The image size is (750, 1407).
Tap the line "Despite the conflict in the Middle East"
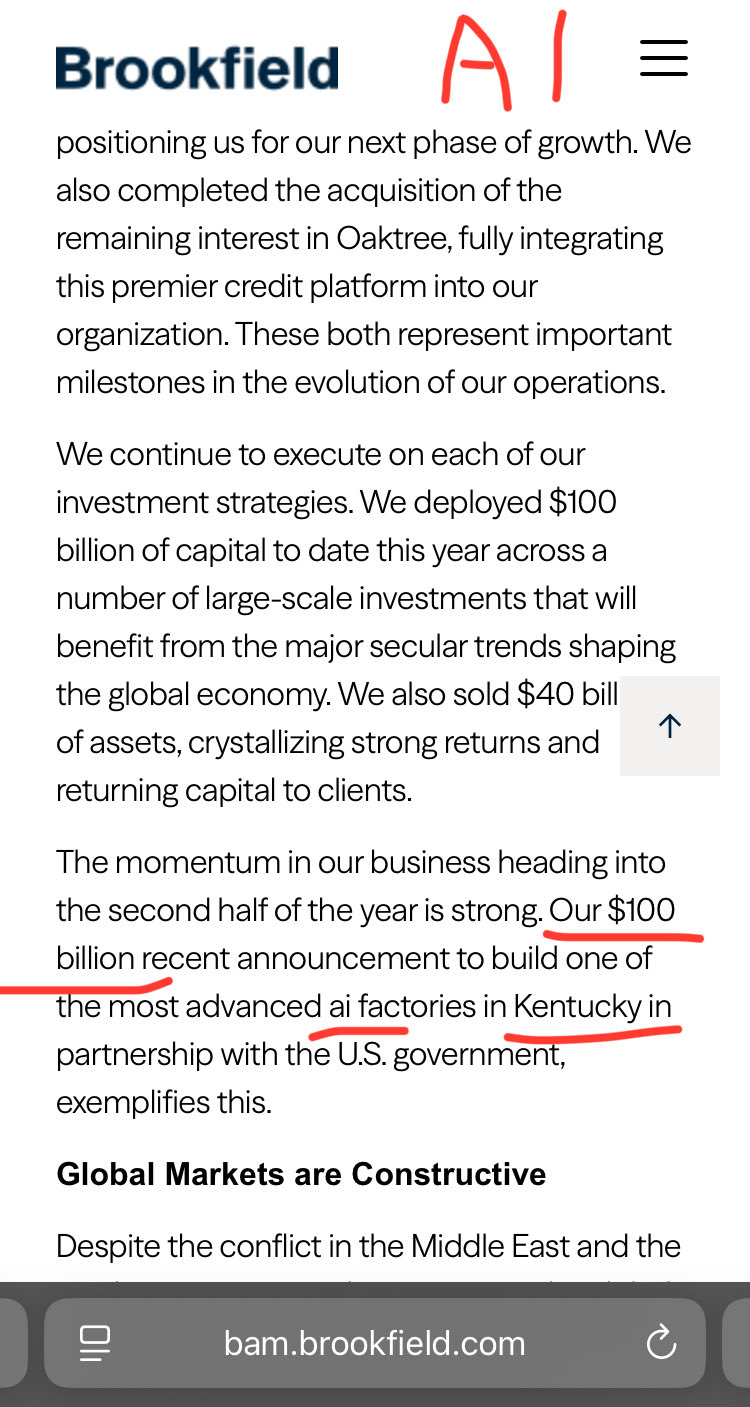369,1246
